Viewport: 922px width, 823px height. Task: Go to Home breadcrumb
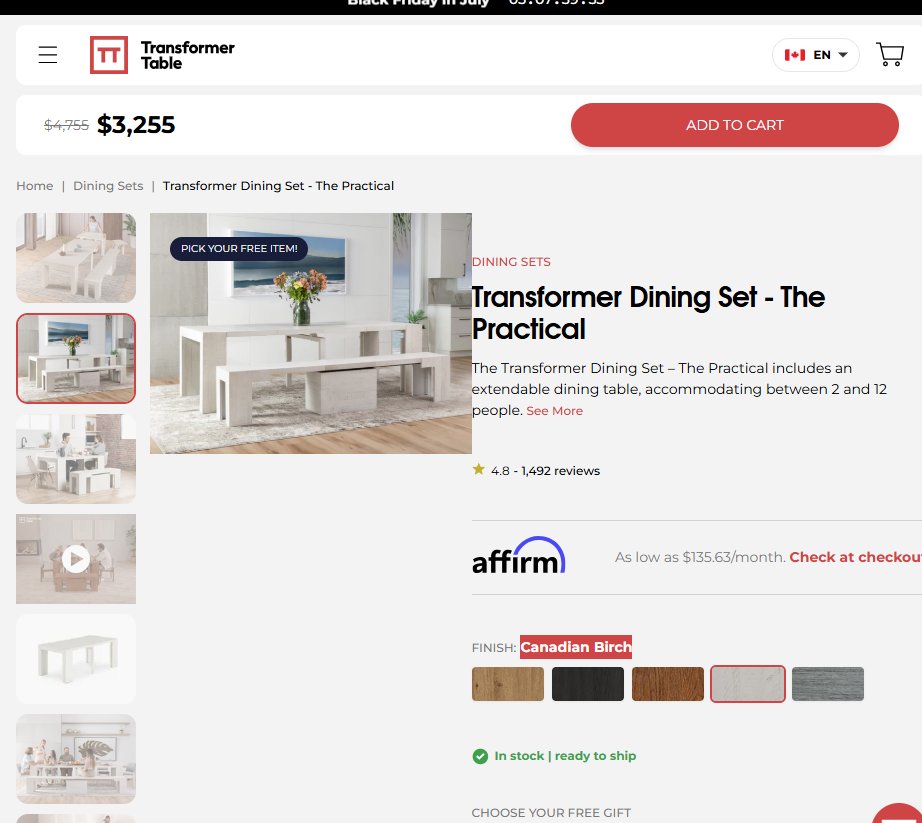35,186
